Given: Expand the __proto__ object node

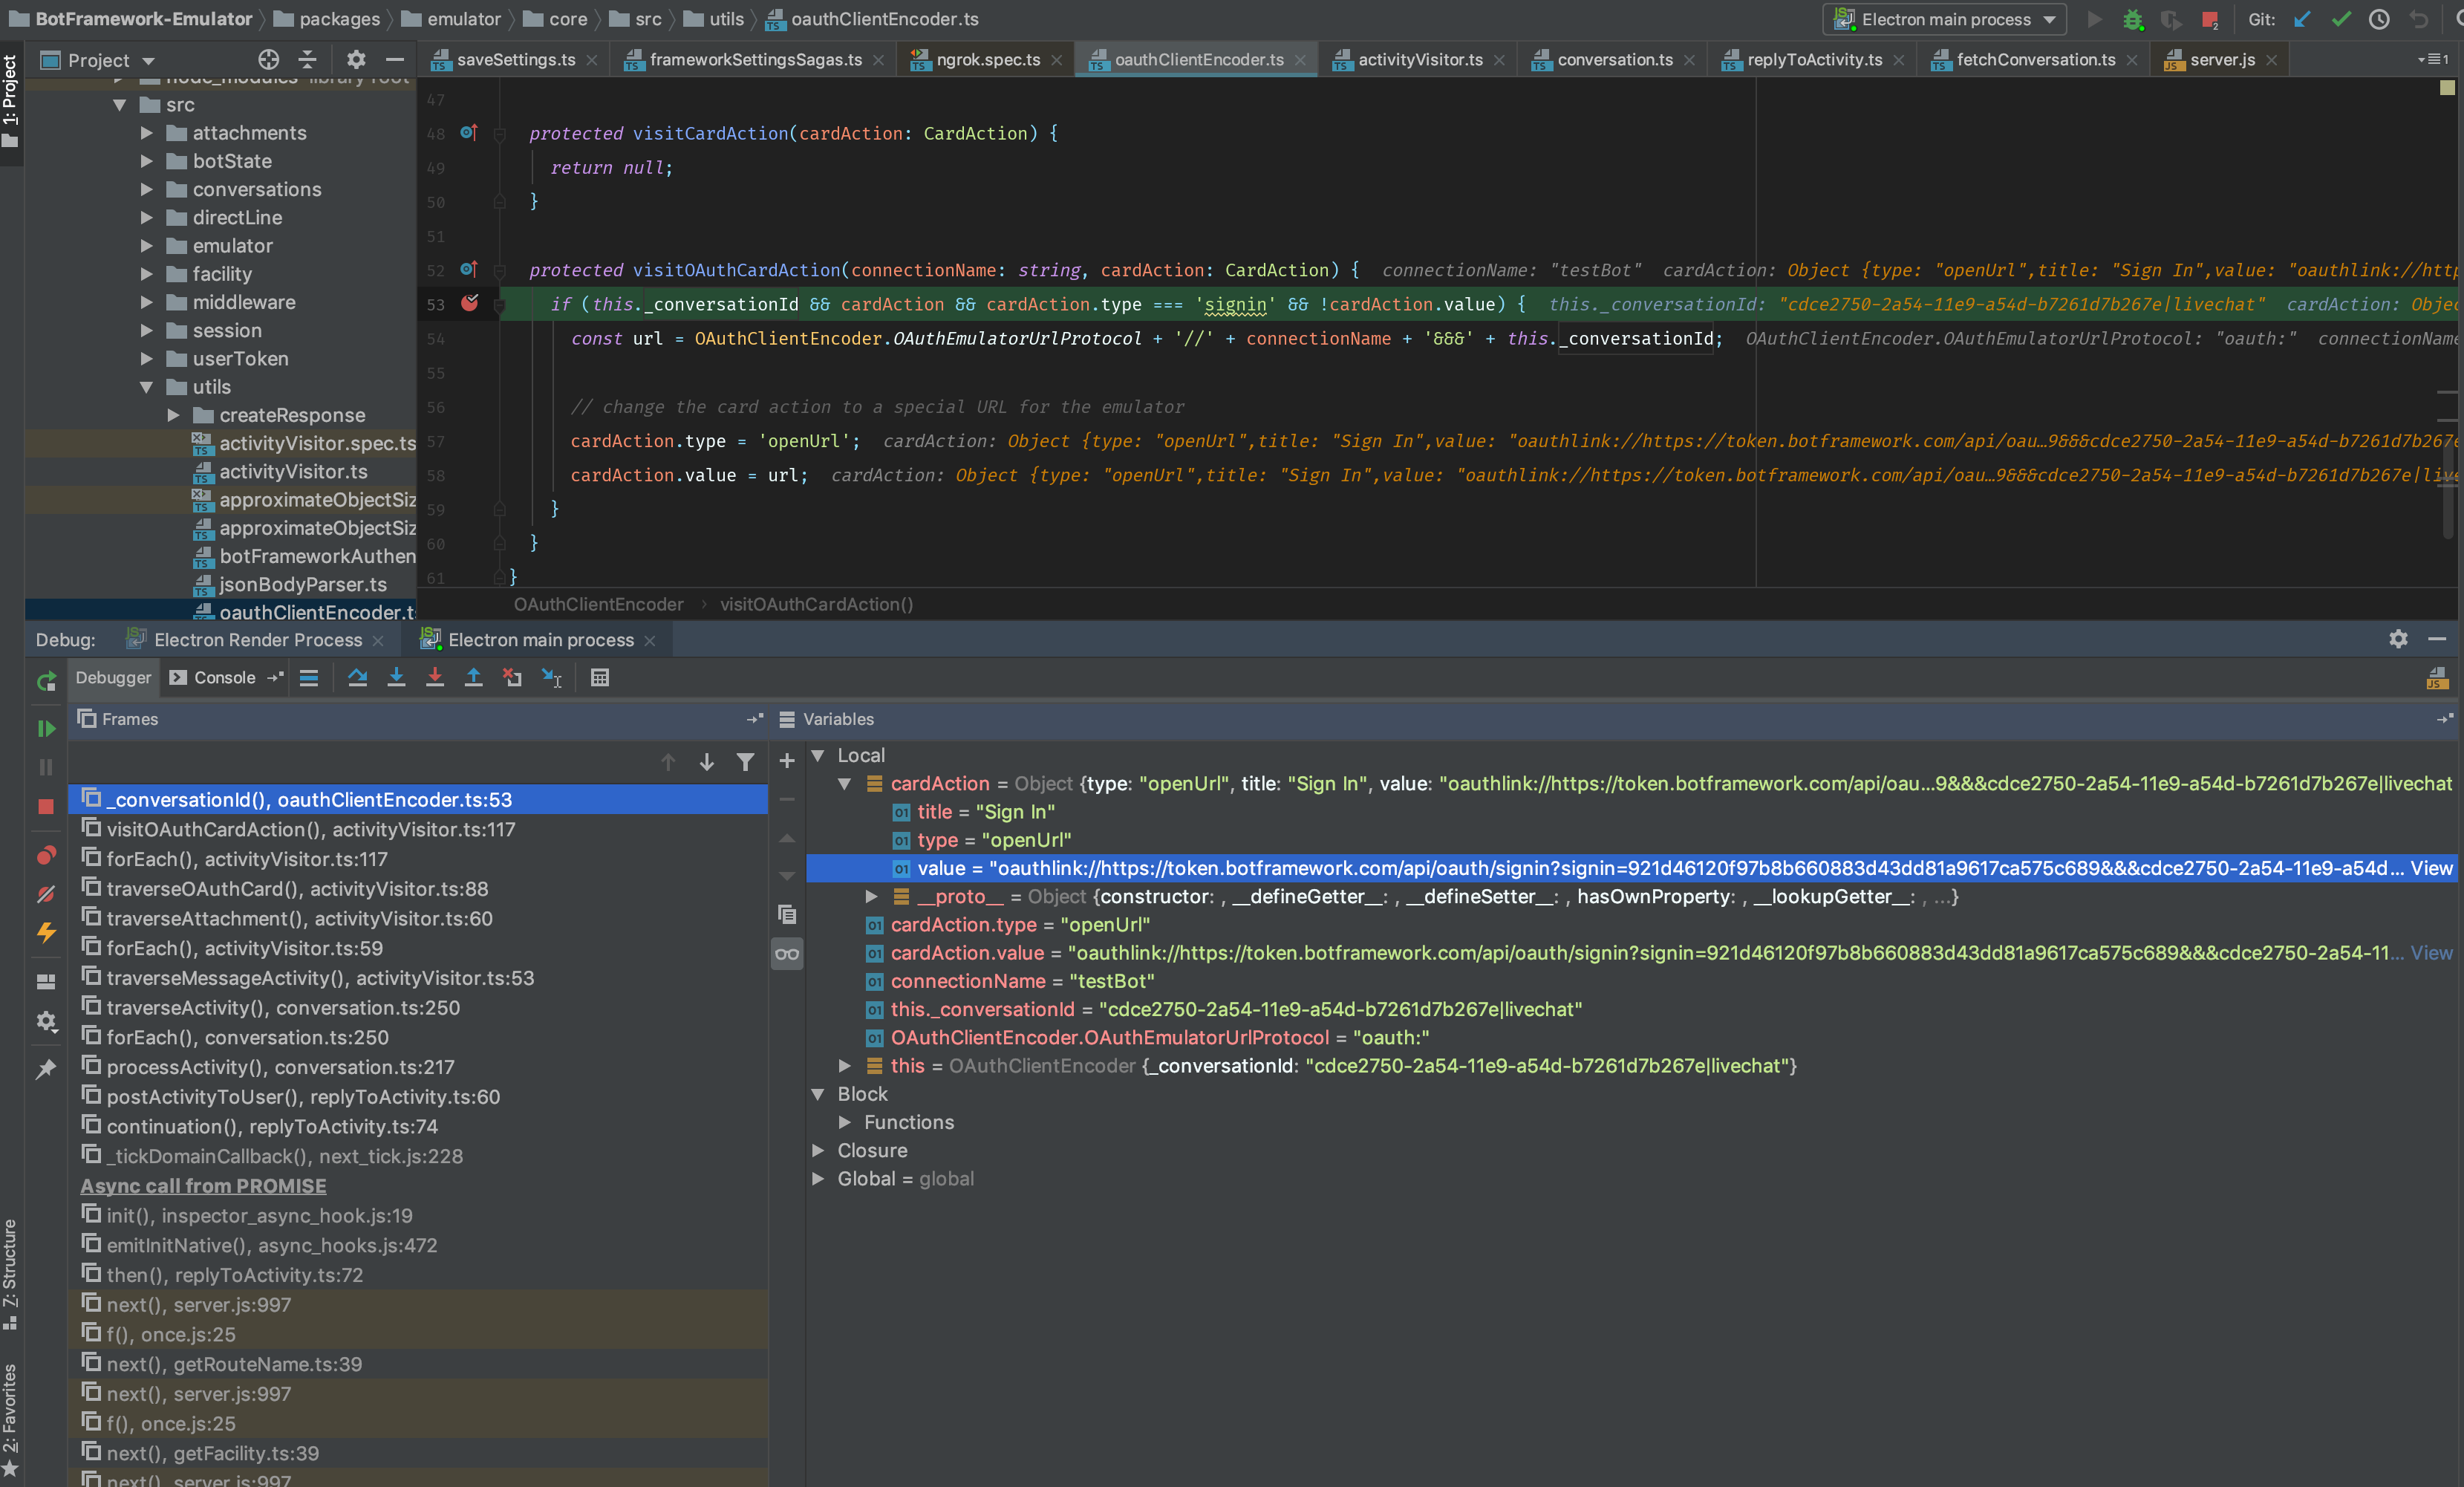Looking at the screenshot, I should click(x=872, y=897).
